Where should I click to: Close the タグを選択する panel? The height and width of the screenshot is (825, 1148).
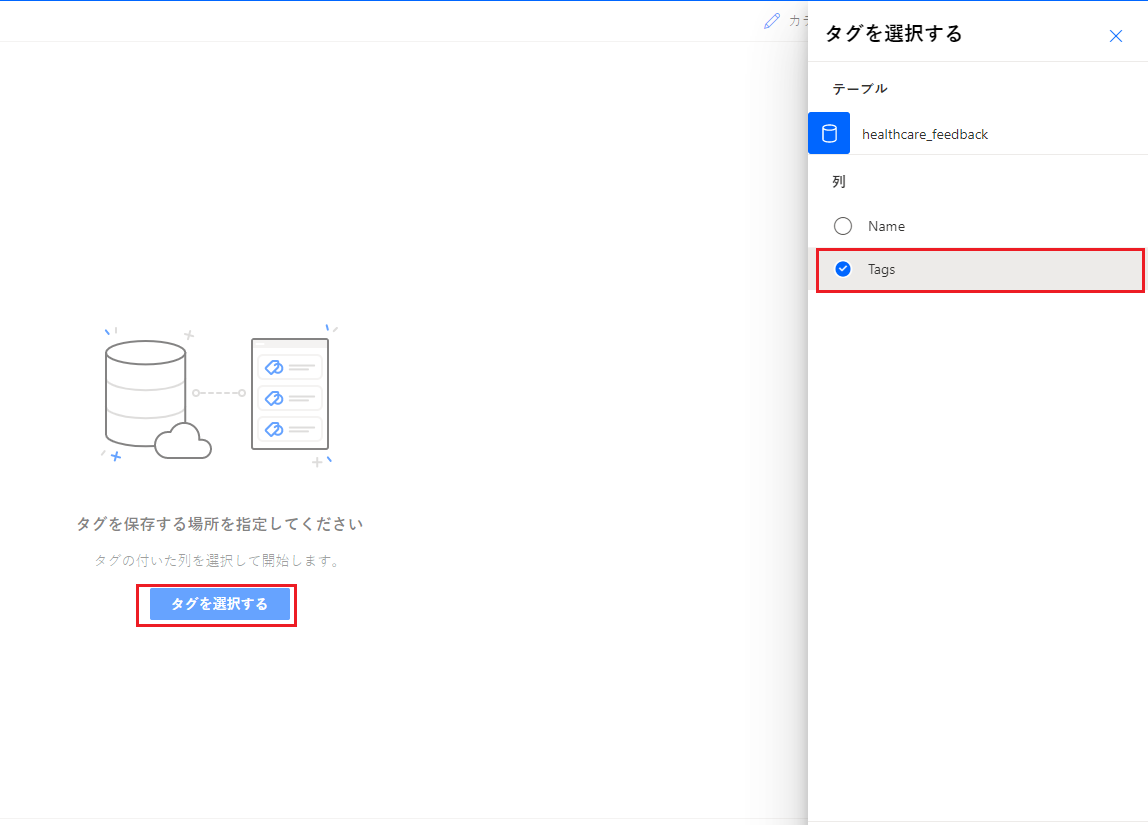coord(1115,36)
